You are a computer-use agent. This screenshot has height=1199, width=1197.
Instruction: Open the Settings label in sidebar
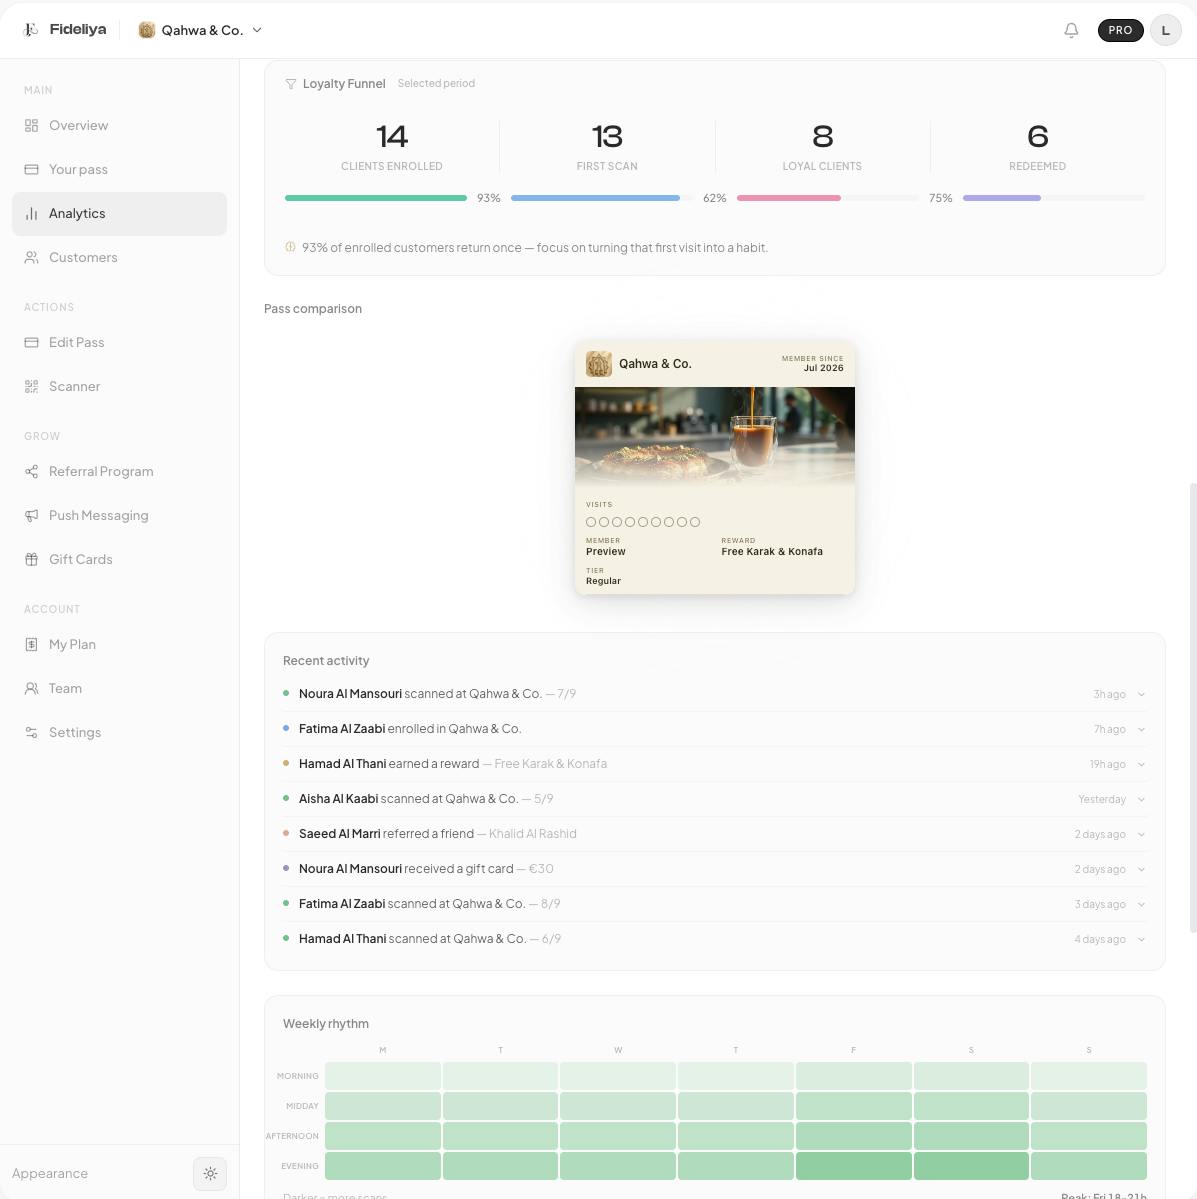[75, 732]
